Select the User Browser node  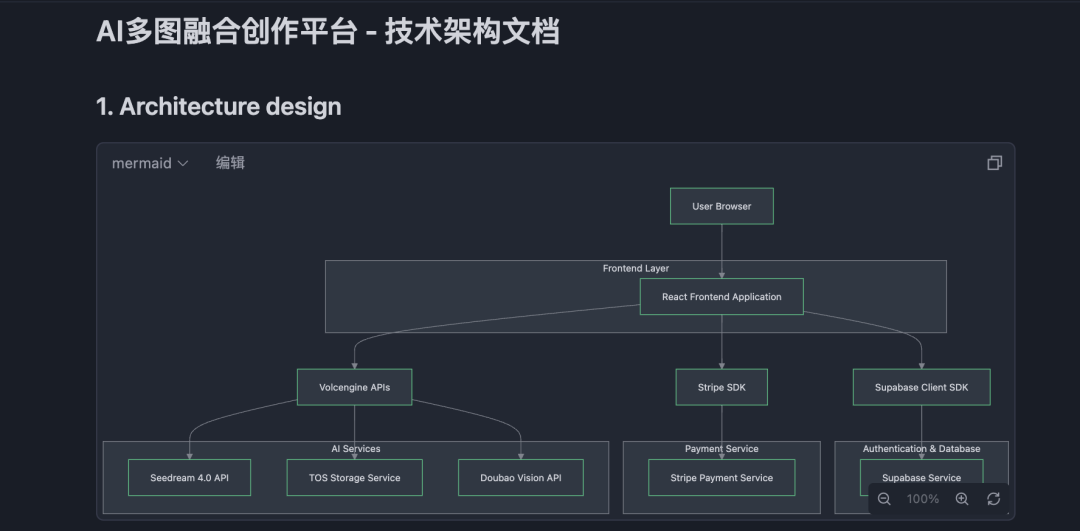[x=721, y=207]
